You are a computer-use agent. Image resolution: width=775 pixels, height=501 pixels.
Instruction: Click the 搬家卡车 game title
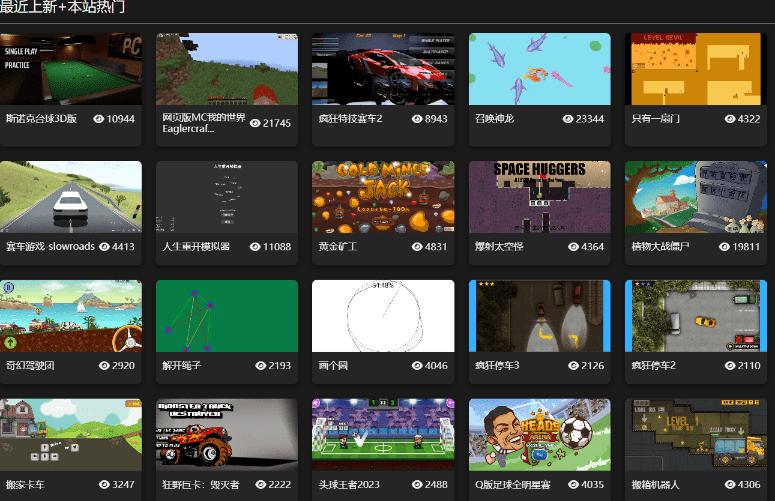point(25,484)
